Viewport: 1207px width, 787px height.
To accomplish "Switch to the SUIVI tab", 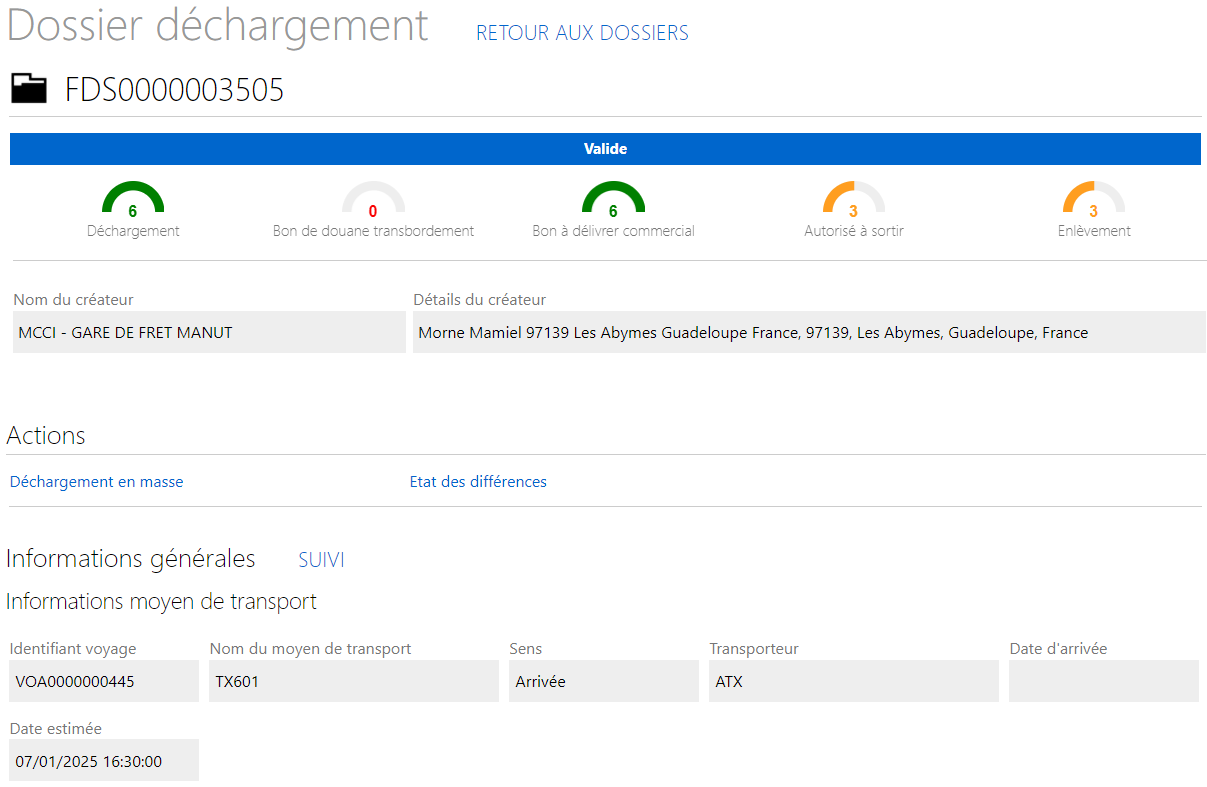I will [321, 560].
